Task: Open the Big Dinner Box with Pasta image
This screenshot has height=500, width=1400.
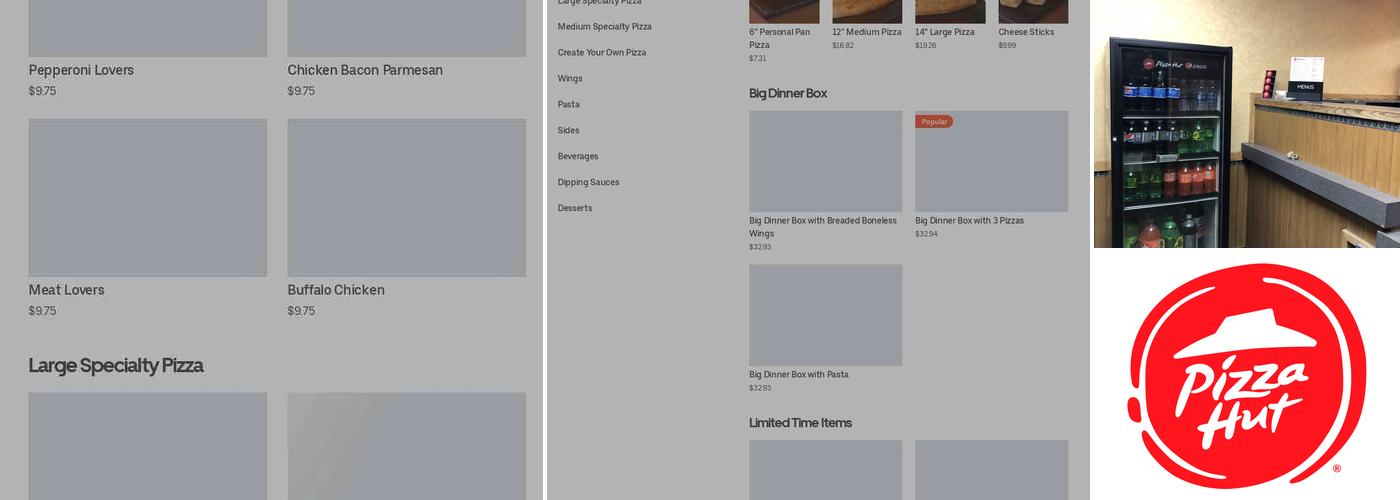Action: click(826, 315)
